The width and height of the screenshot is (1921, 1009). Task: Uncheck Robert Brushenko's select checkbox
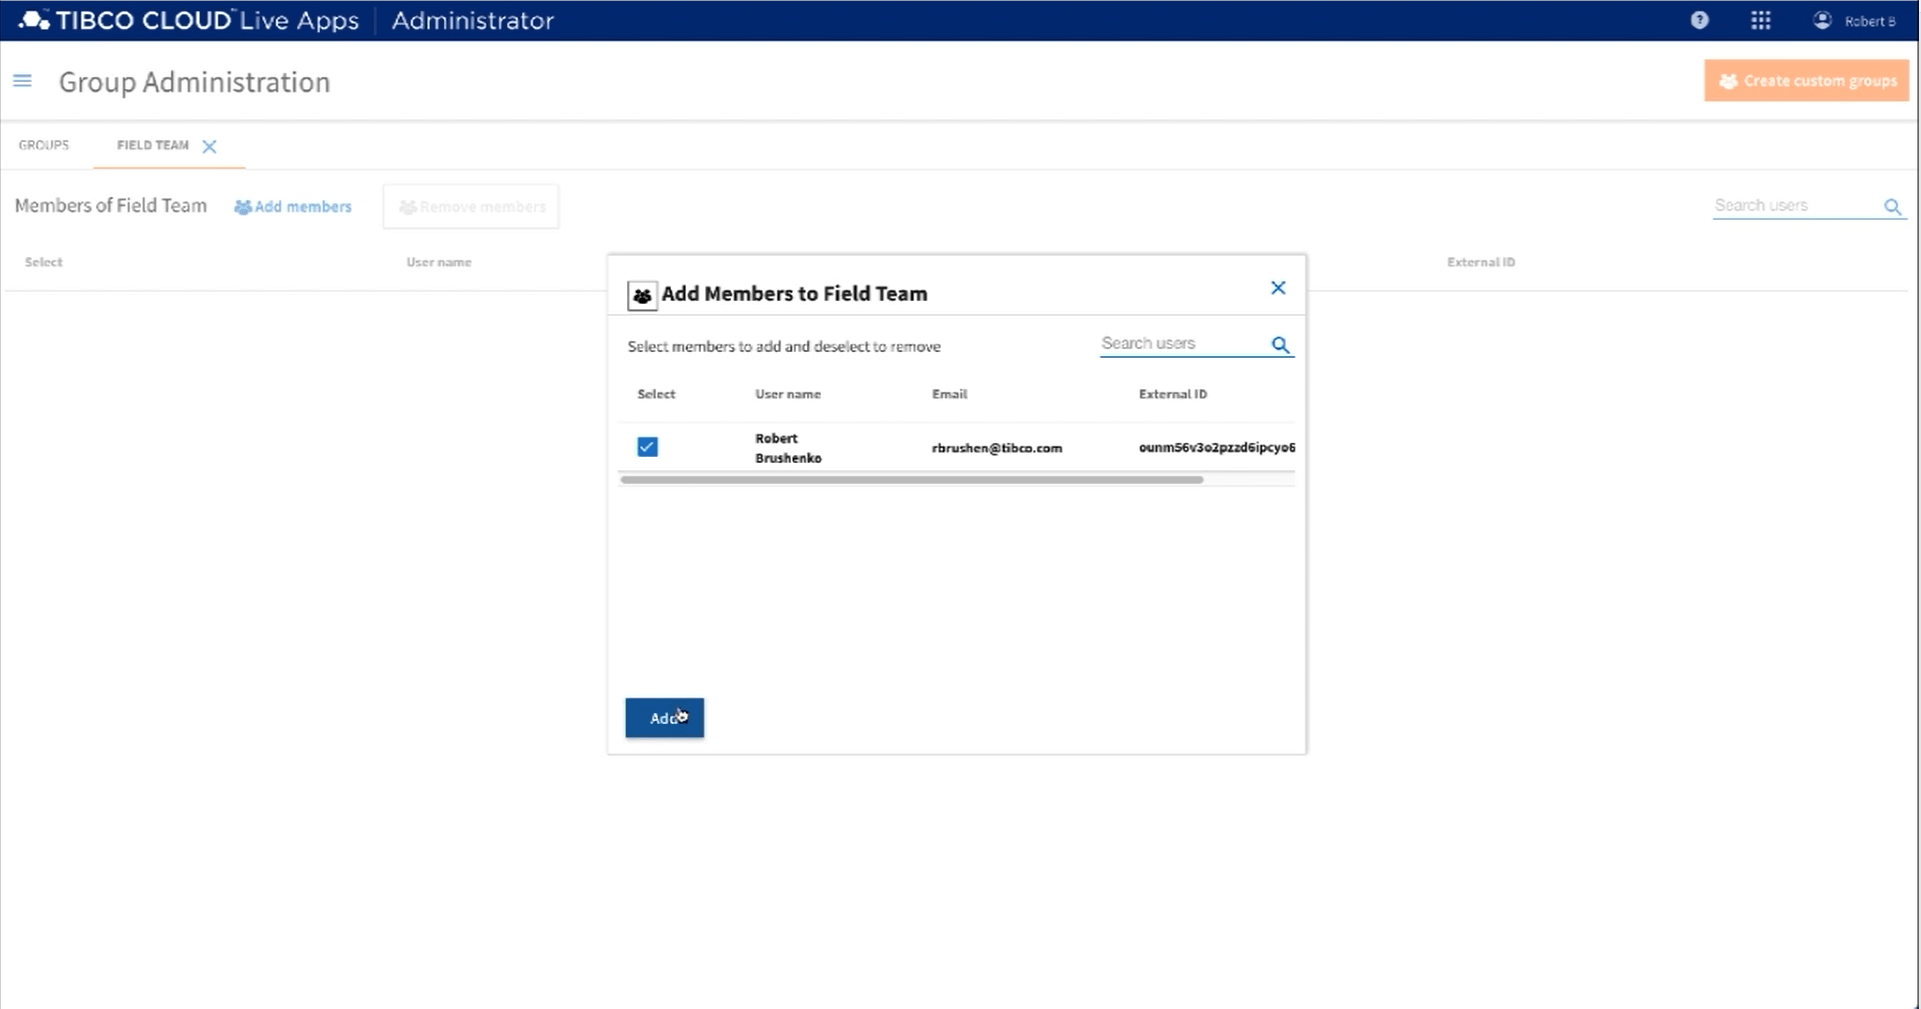click(647, 447)
